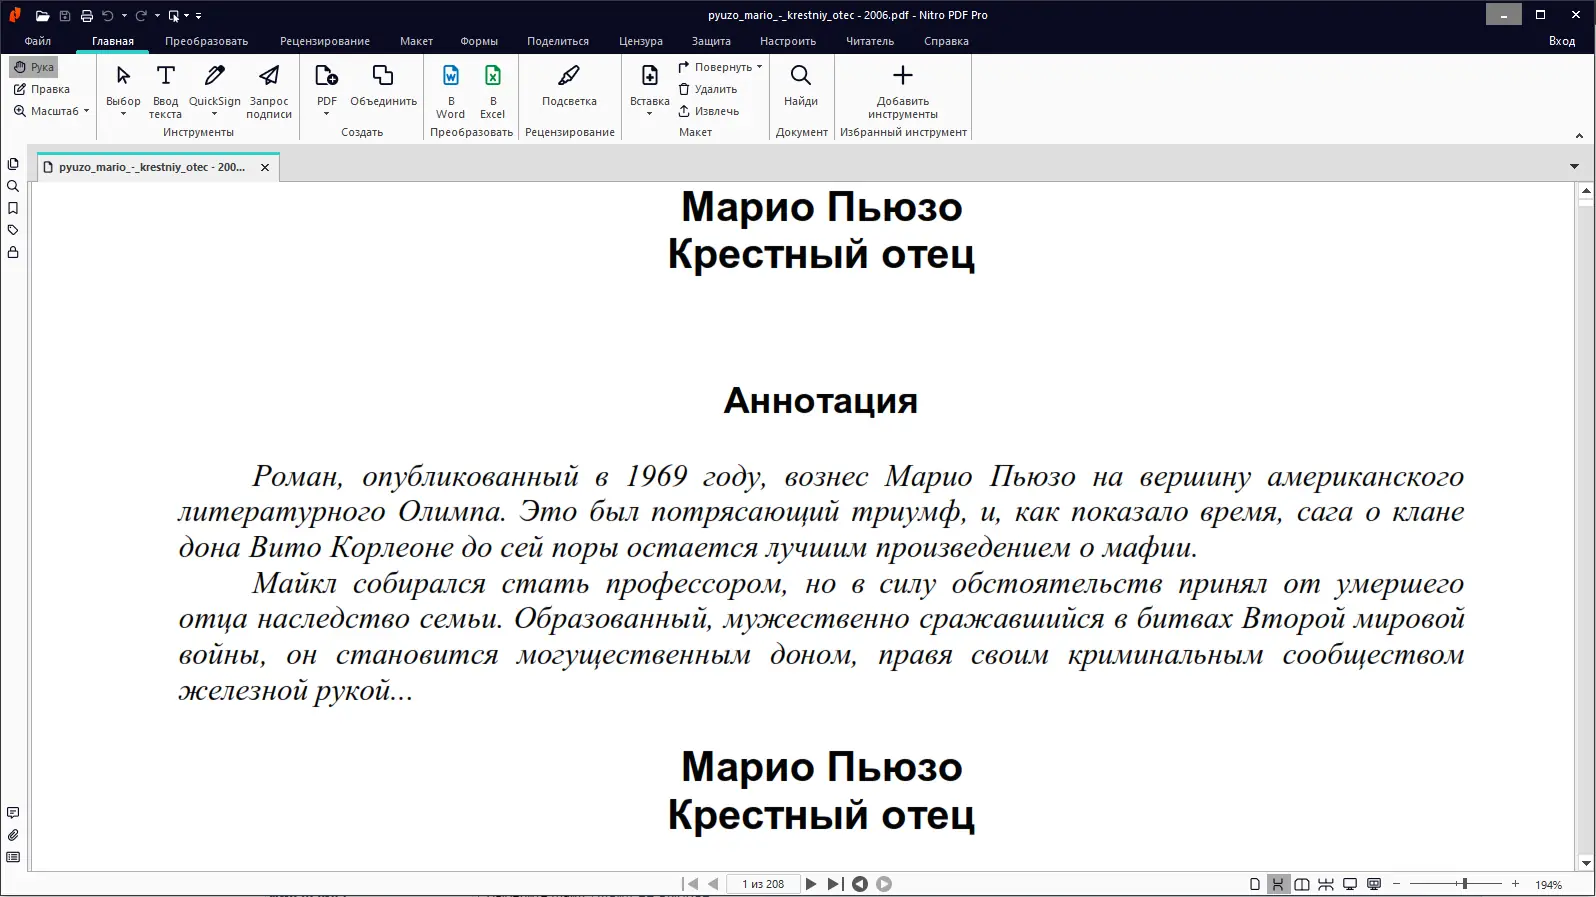Viewport: 1596px width, 897px height.
Task: Open a file with the folder icon
Action: point(42,16)
